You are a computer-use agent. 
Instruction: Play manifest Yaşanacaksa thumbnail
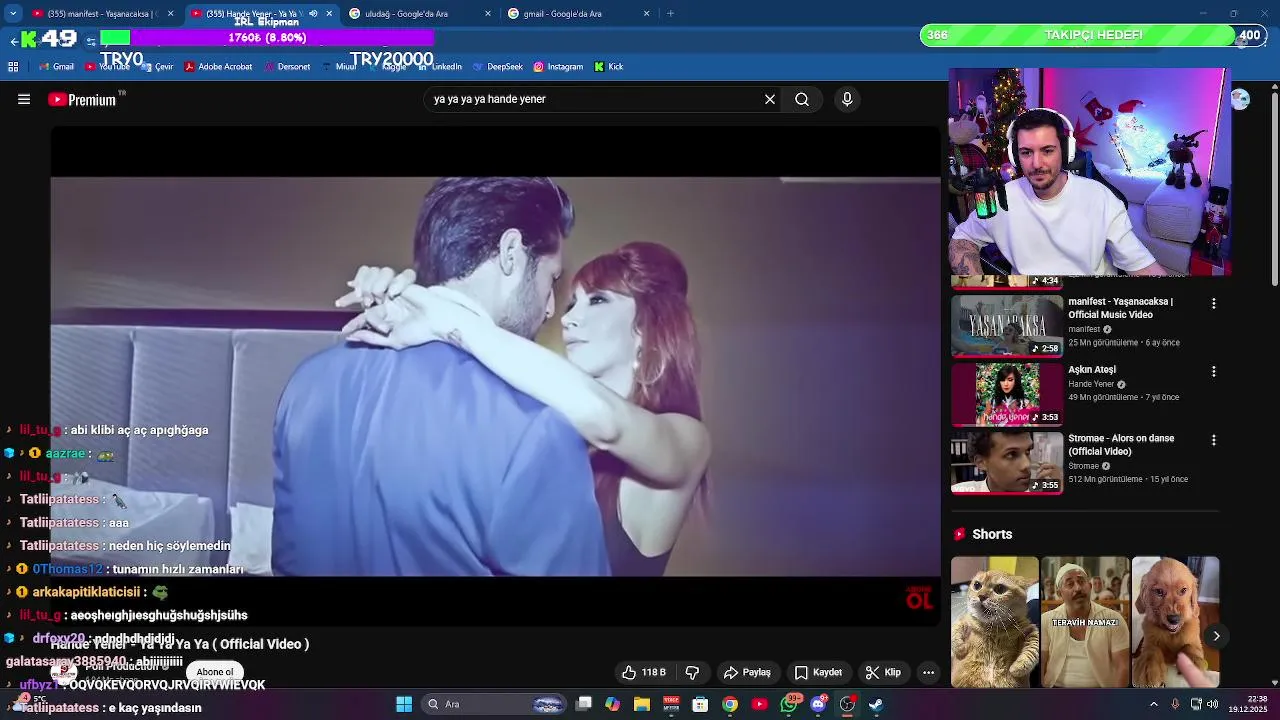pyautogui.click(x=1007, y=325)
